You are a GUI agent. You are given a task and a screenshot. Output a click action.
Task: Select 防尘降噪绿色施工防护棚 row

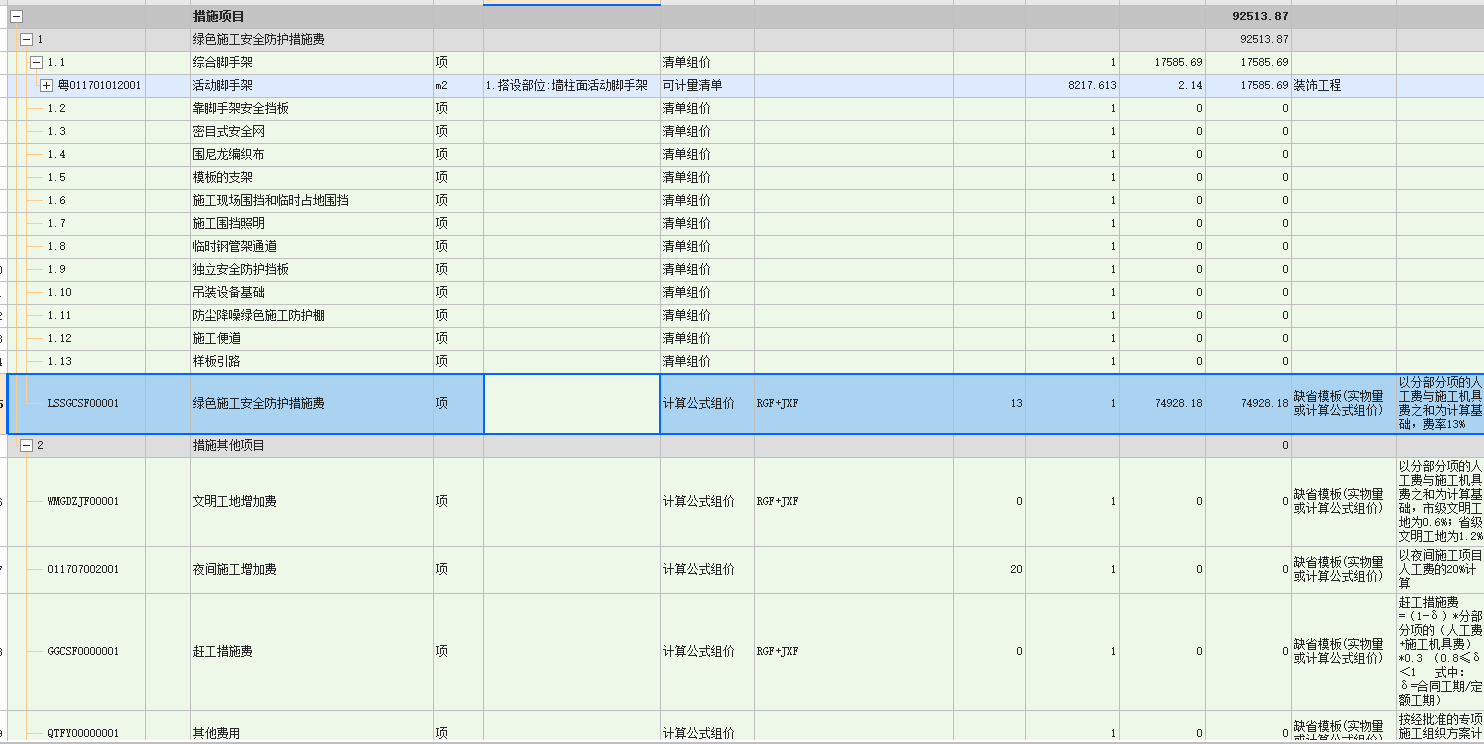(x=259, y=316)
